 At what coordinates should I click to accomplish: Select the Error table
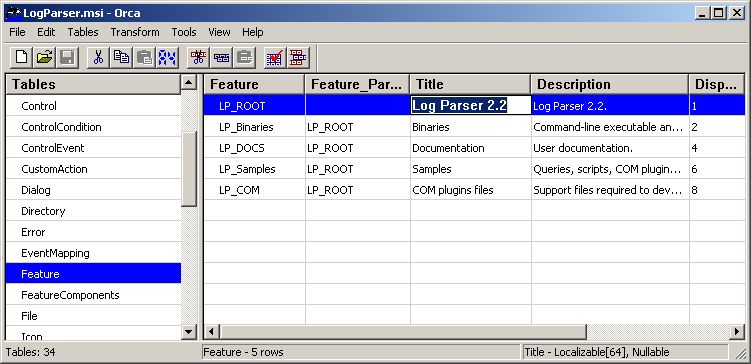click(93, 232)
